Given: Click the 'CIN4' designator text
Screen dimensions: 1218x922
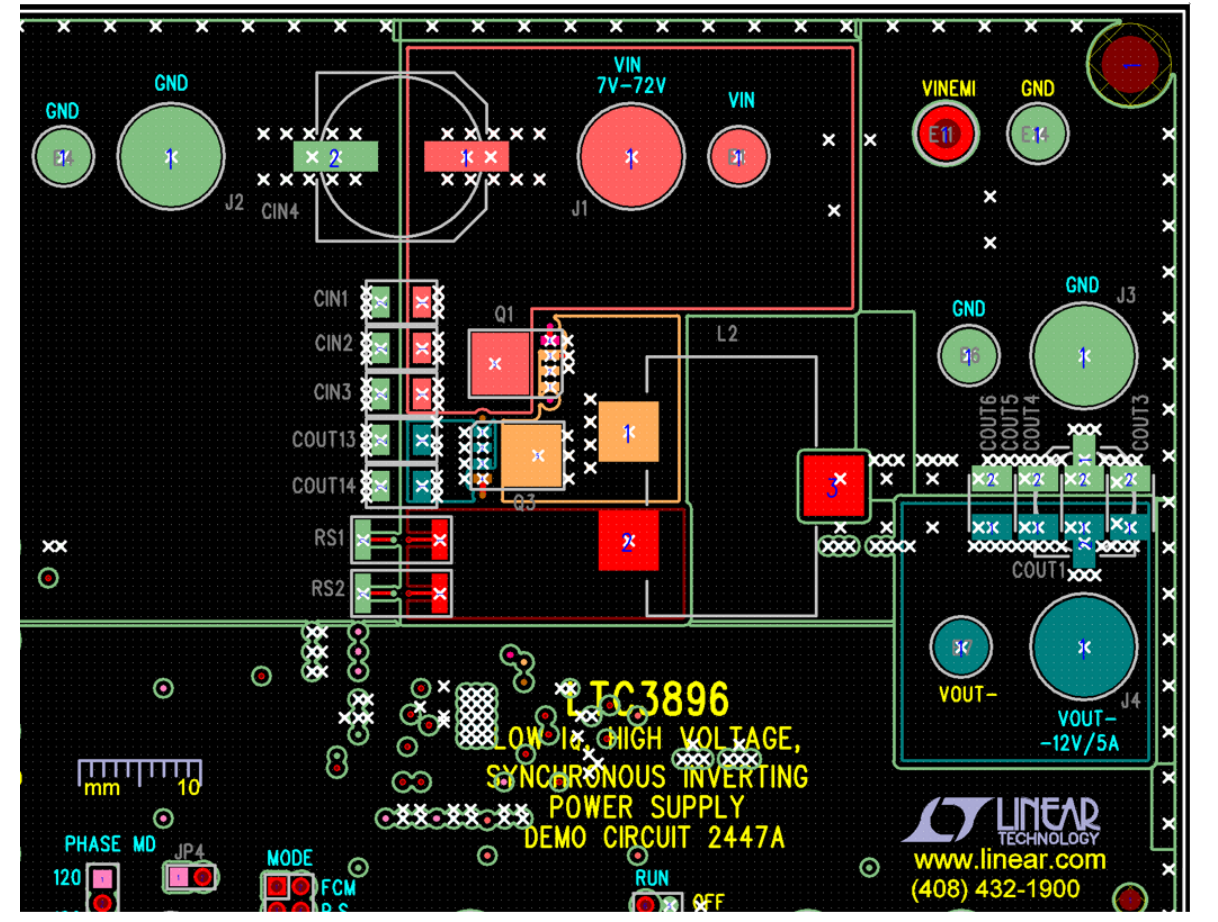Looking at the screenshot, I should click(x=280, y=212).
